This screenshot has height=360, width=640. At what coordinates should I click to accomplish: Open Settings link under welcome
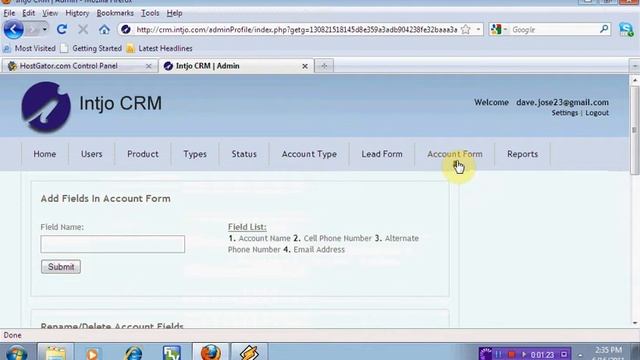coord(564,113)
